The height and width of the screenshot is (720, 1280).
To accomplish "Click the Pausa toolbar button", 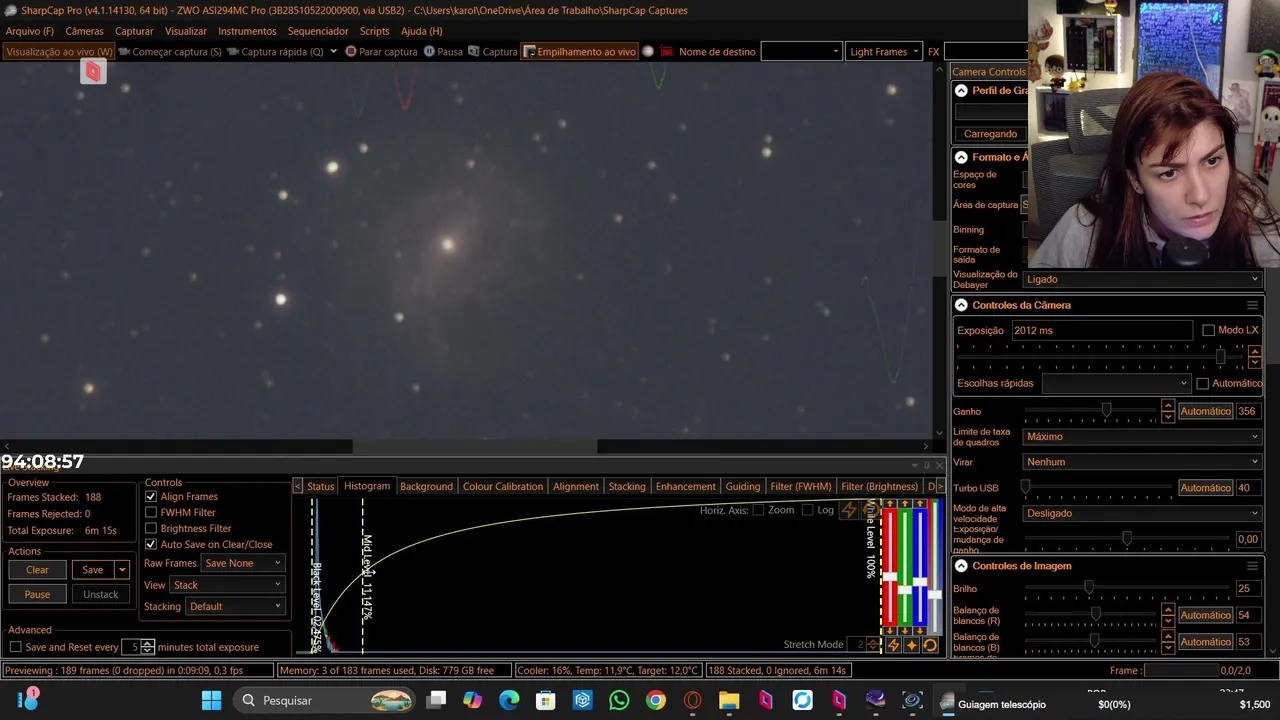I will (443, 51).
